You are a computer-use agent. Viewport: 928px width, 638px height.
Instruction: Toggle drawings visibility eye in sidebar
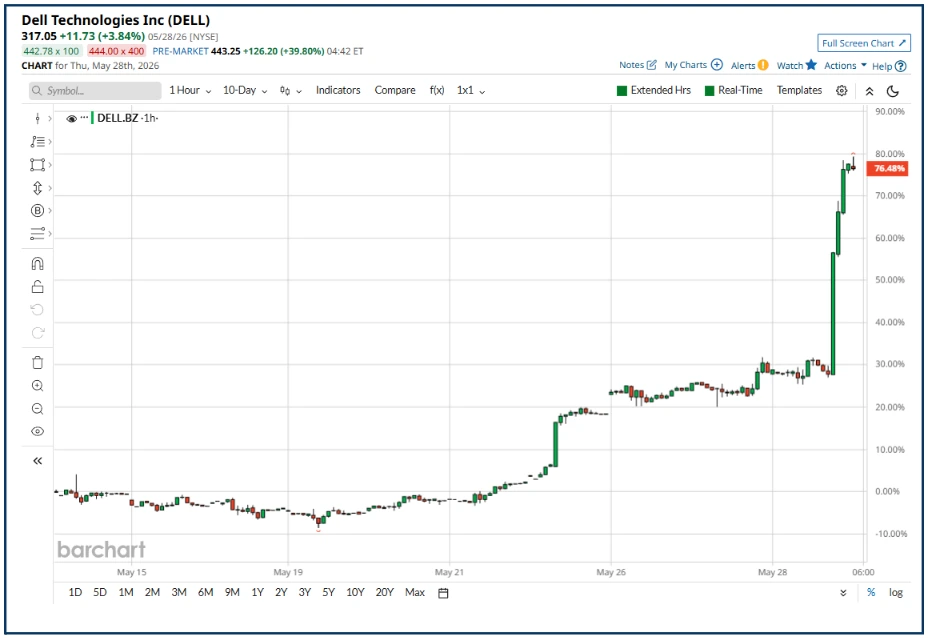37,431
